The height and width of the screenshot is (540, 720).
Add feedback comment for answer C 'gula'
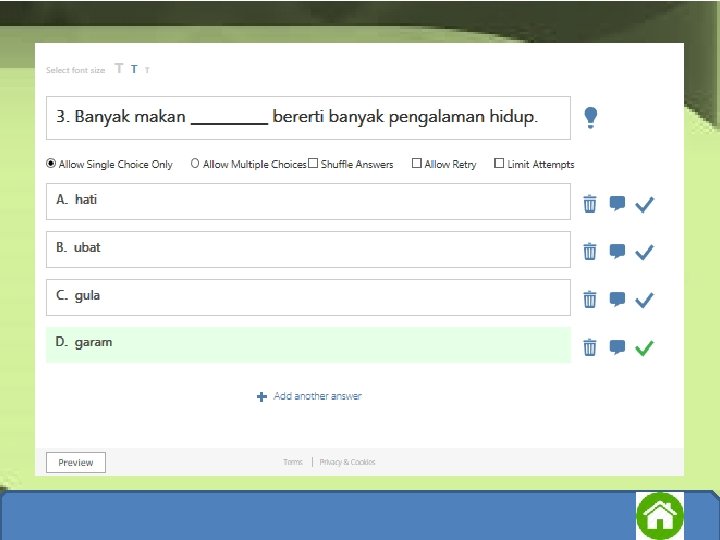pos(617,299)
